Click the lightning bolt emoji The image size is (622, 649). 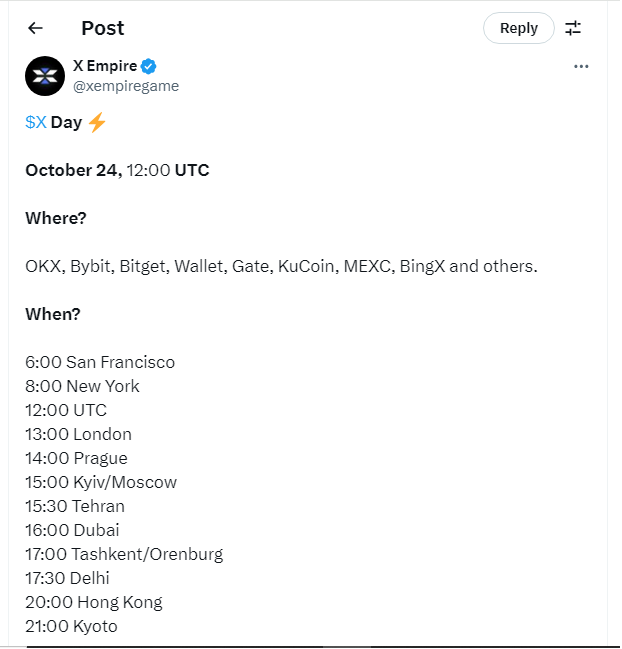click(x=96, y=123)
